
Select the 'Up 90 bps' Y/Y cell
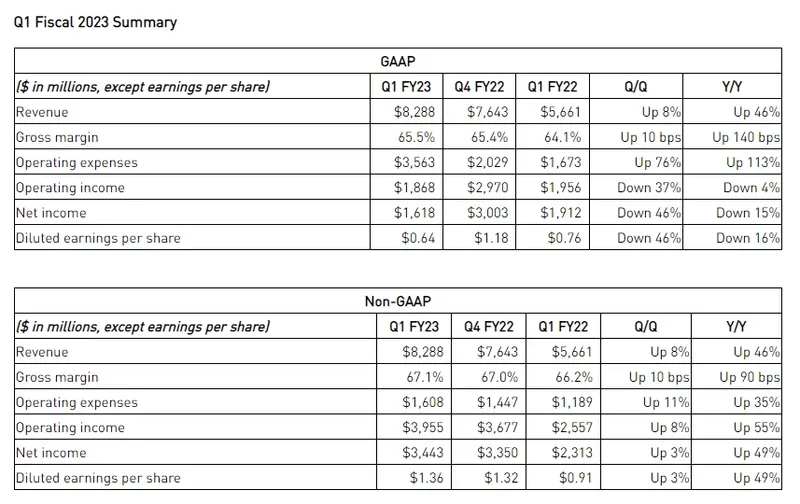[x=750, y=377]
